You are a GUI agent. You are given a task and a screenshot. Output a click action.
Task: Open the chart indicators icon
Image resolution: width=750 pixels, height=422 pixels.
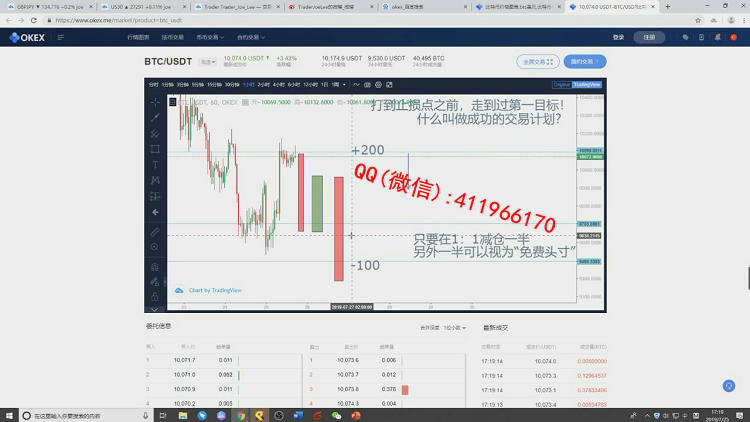click(x=356, y=85)
